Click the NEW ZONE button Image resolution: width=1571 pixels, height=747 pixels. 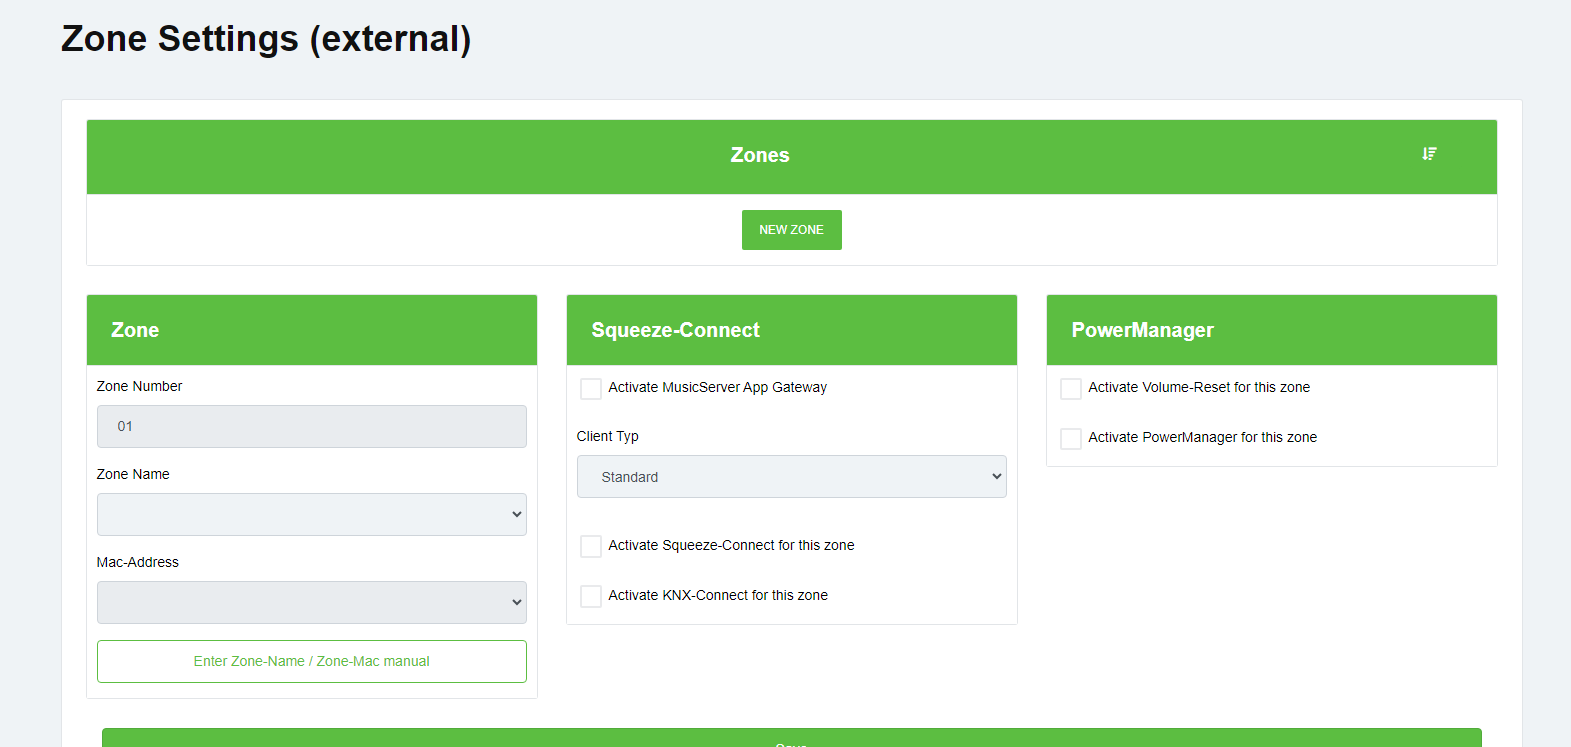click(791, 230)
